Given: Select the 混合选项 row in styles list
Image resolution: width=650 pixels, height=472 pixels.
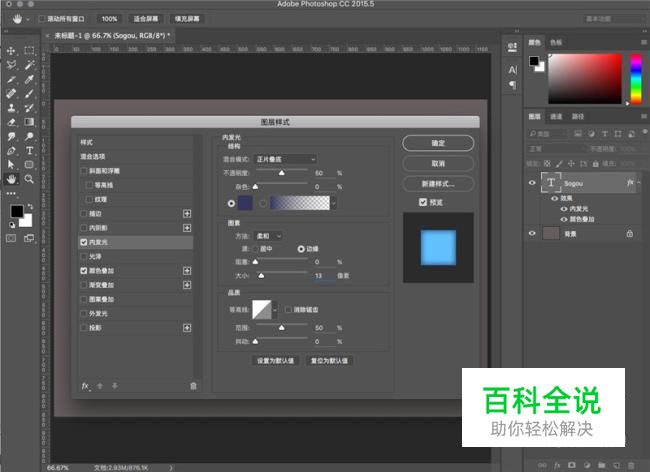Looking at the screenshot, I should click(x=136, y=157).
